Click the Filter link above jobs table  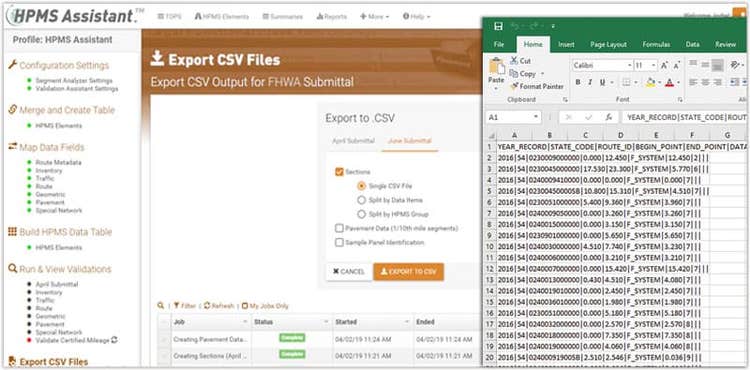(x=185, y=306)
